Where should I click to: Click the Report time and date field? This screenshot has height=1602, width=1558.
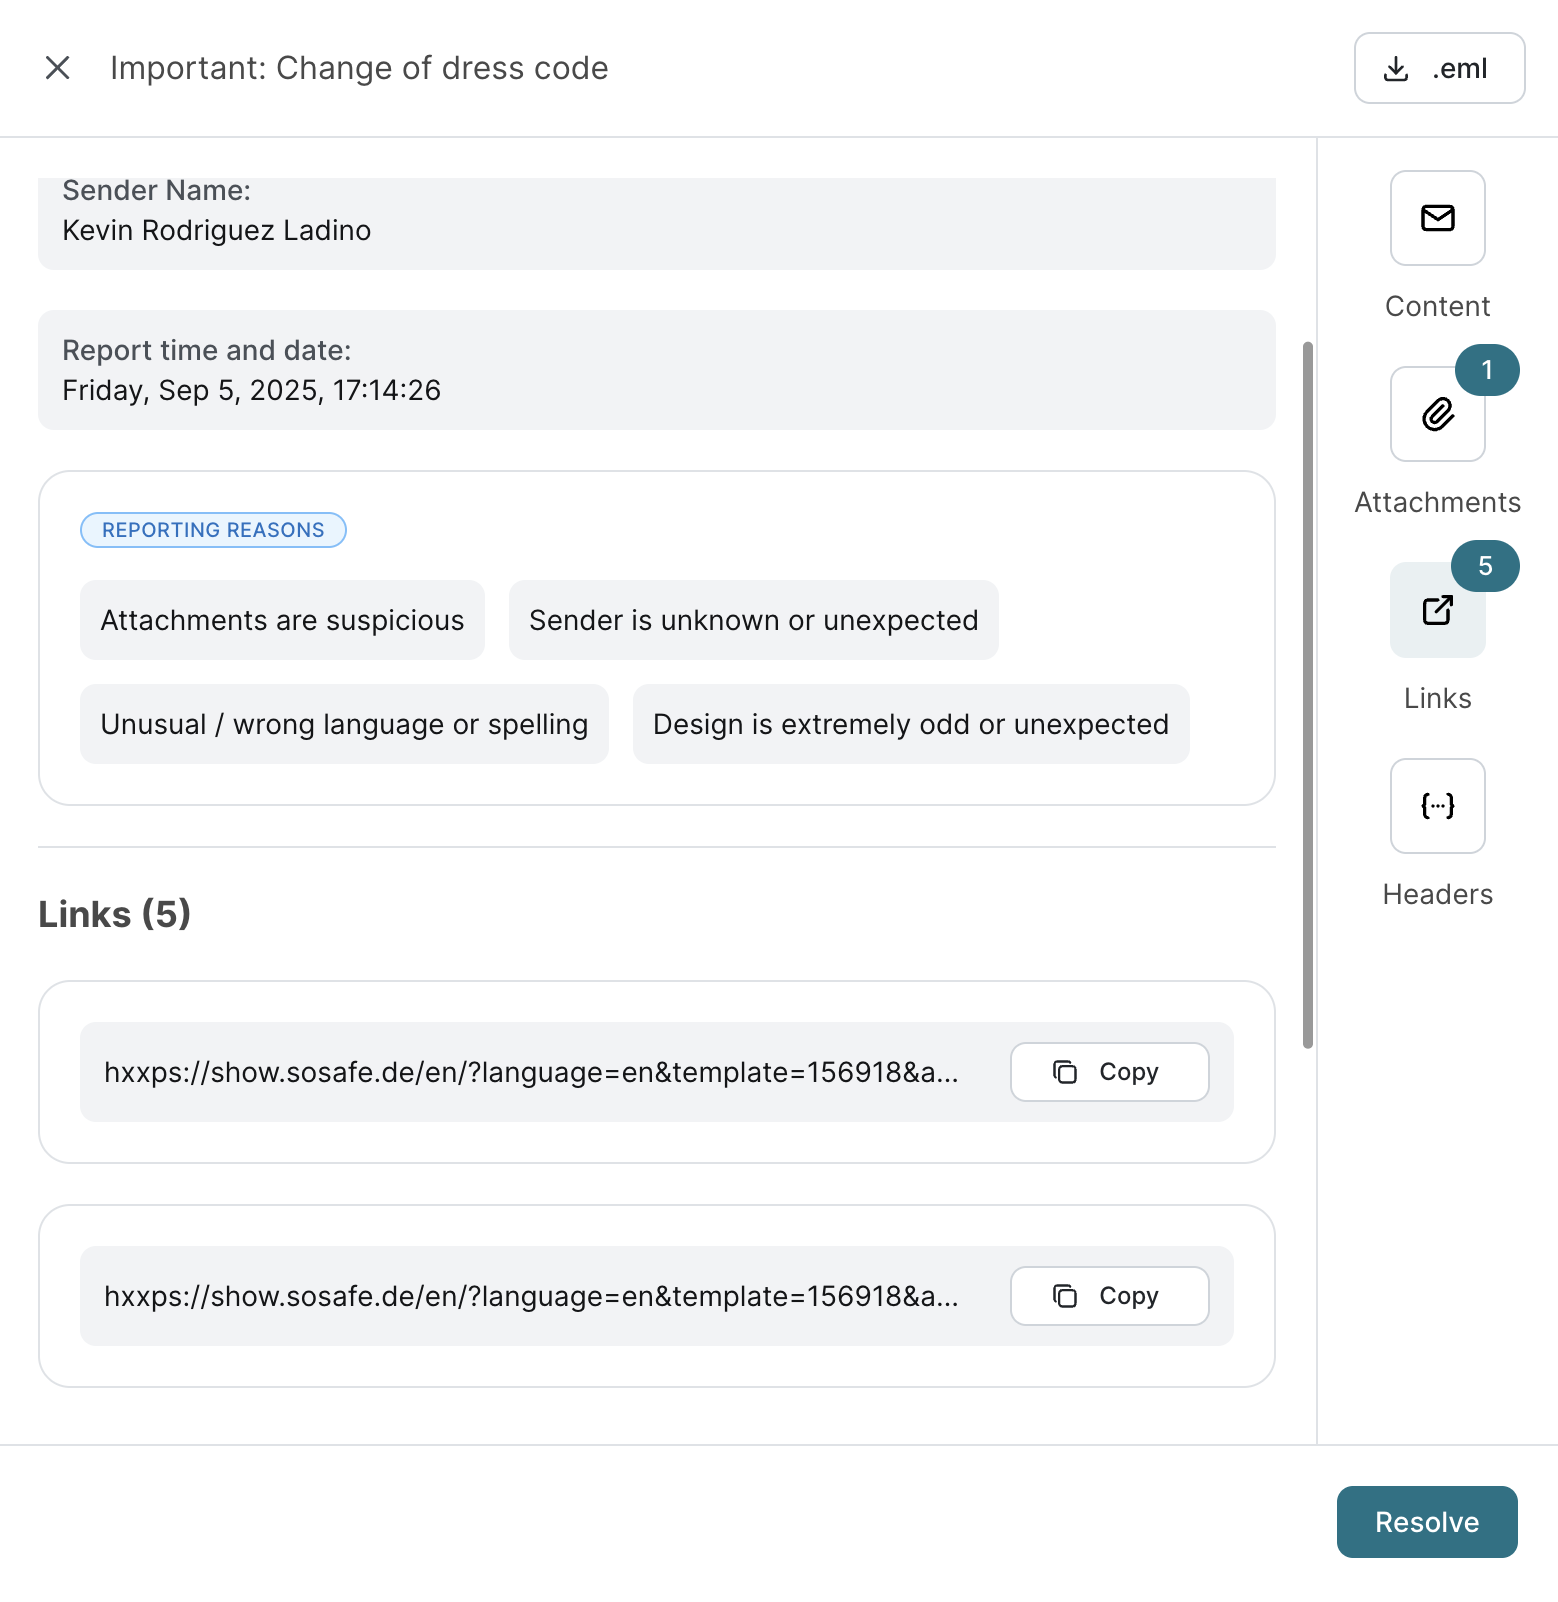[656, 370]
